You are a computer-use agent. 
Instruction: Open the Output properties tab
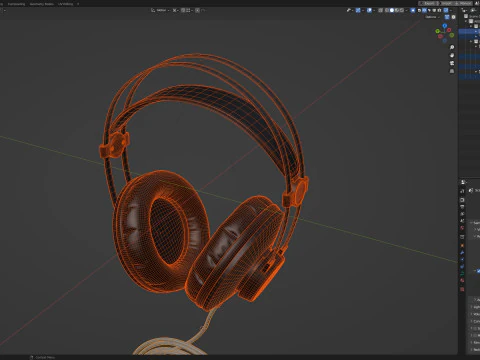pyautogui.click(x=462, y=207)
